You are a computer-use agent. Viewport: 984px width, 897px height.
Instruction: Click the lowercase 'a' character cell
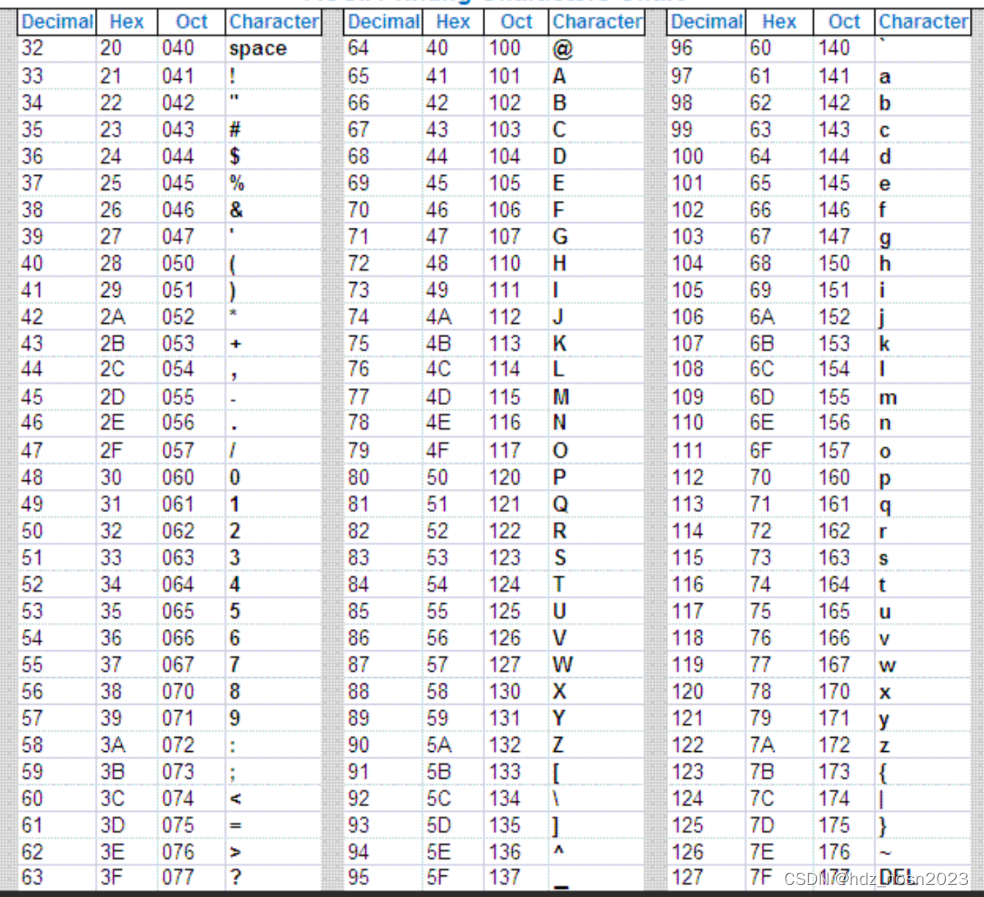[x=922, y=76]
